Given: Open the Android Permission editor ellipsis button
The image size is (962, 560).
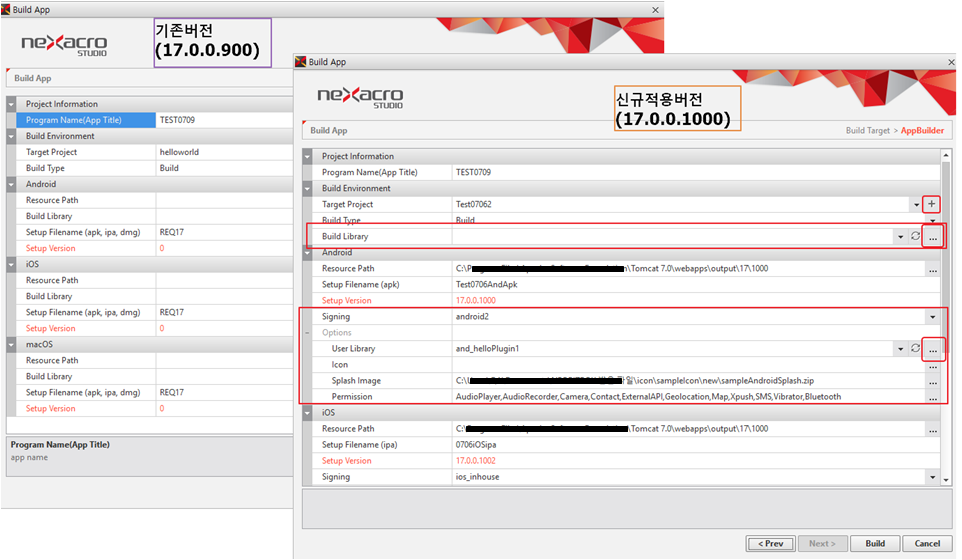Looking at the screenshot, I should (932, 397).
